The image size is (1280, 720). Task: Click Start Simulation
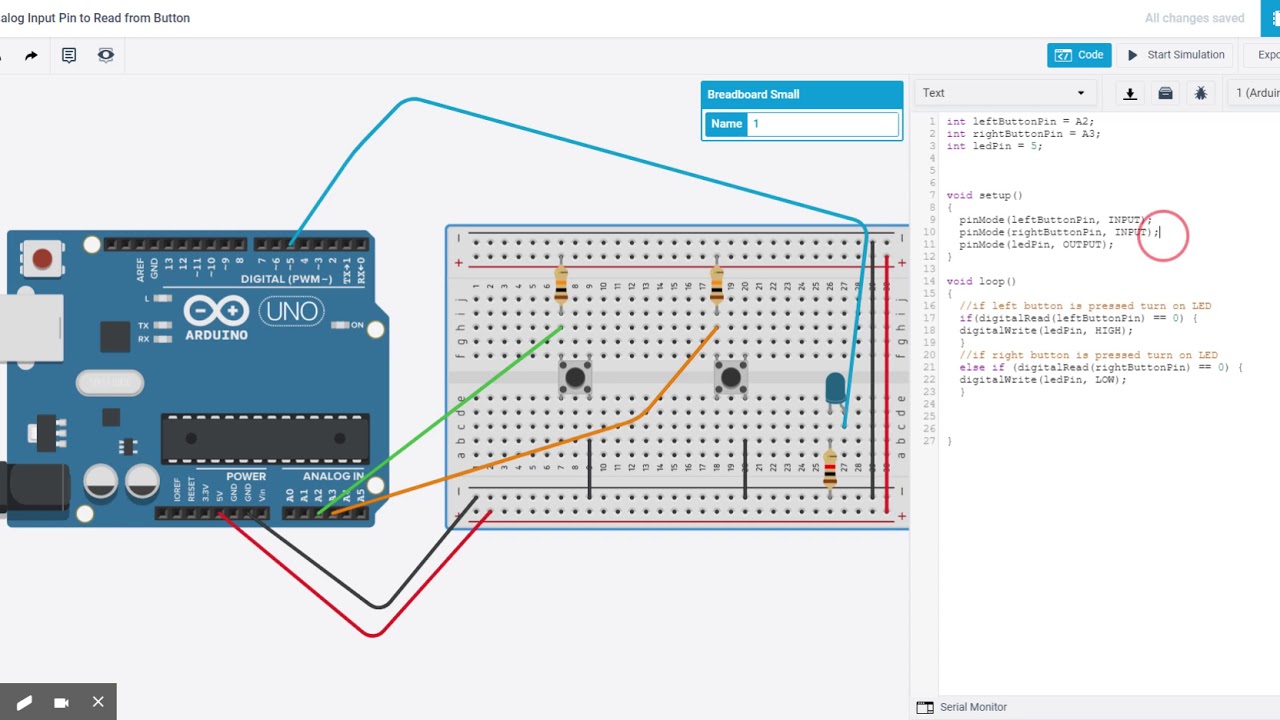(1176, 55)
